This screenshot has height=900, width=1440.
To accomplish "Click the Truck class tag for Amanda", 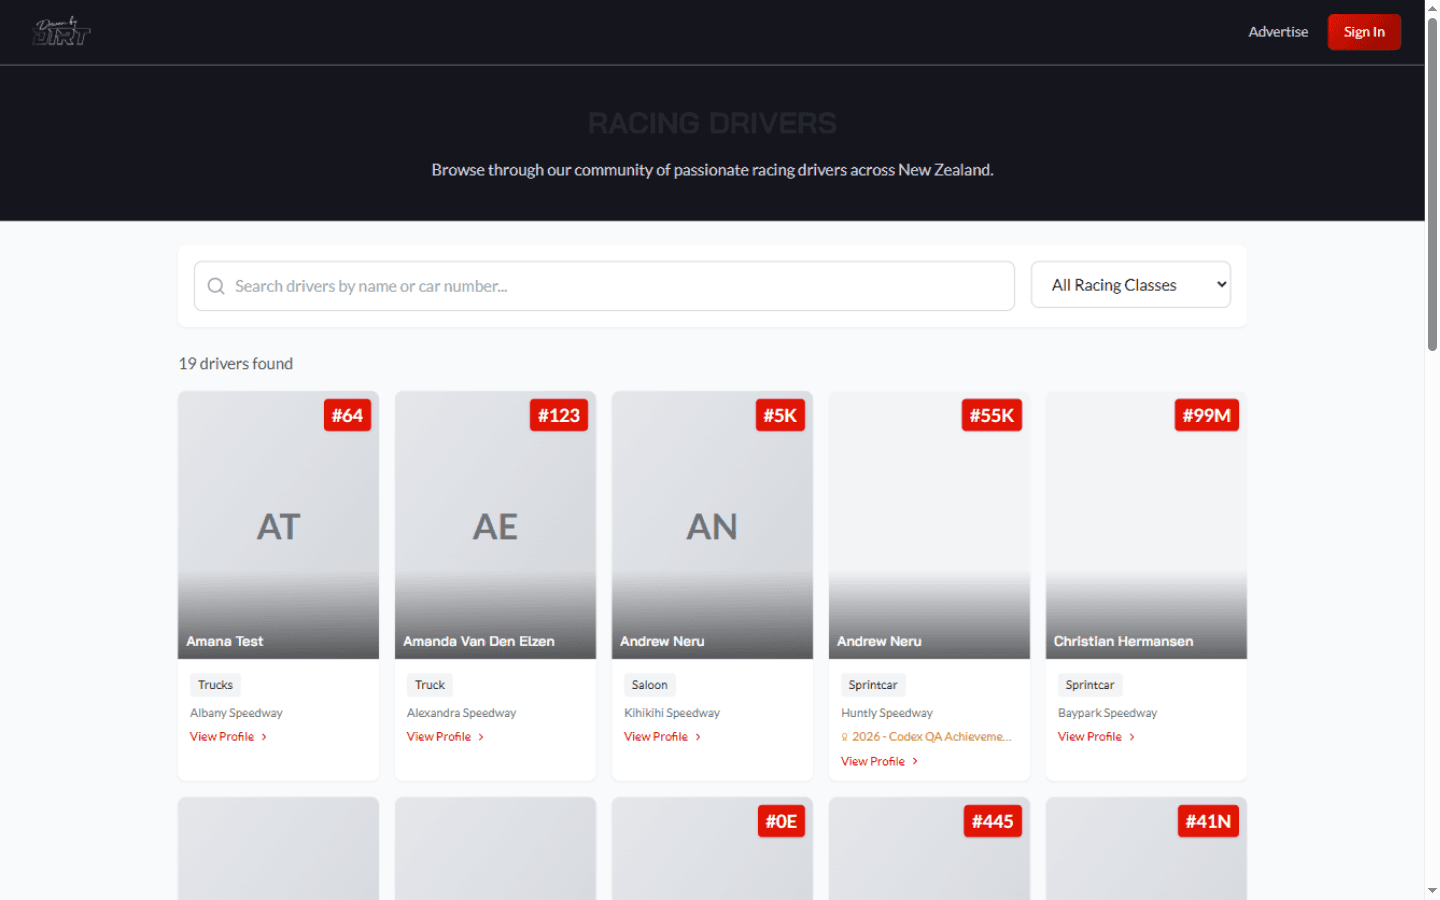I will (x=430, y=685).
